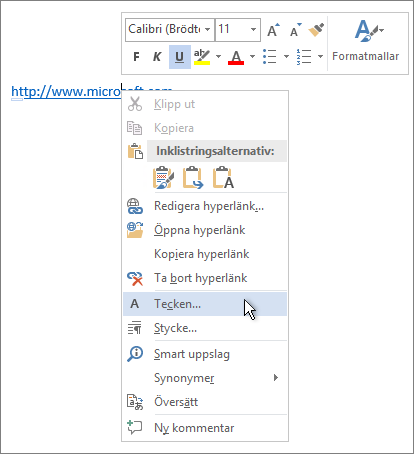Image resolution: width=414 pixels, height=454 pixels.
Task: Click the Öppna hyperlänk folder icon
Action: 135,230
